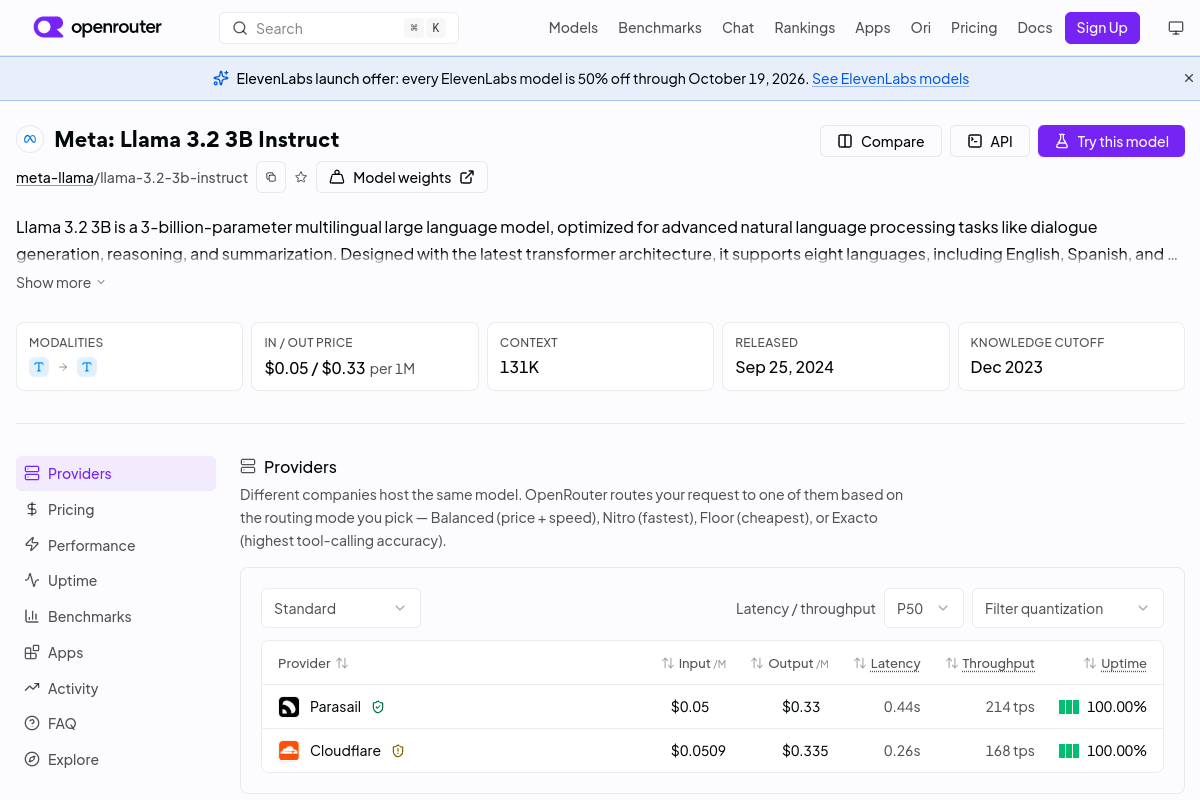Click Parasail's green shield icon
The height and width of the screenshot is (800, 1200).
click(378, 707)
